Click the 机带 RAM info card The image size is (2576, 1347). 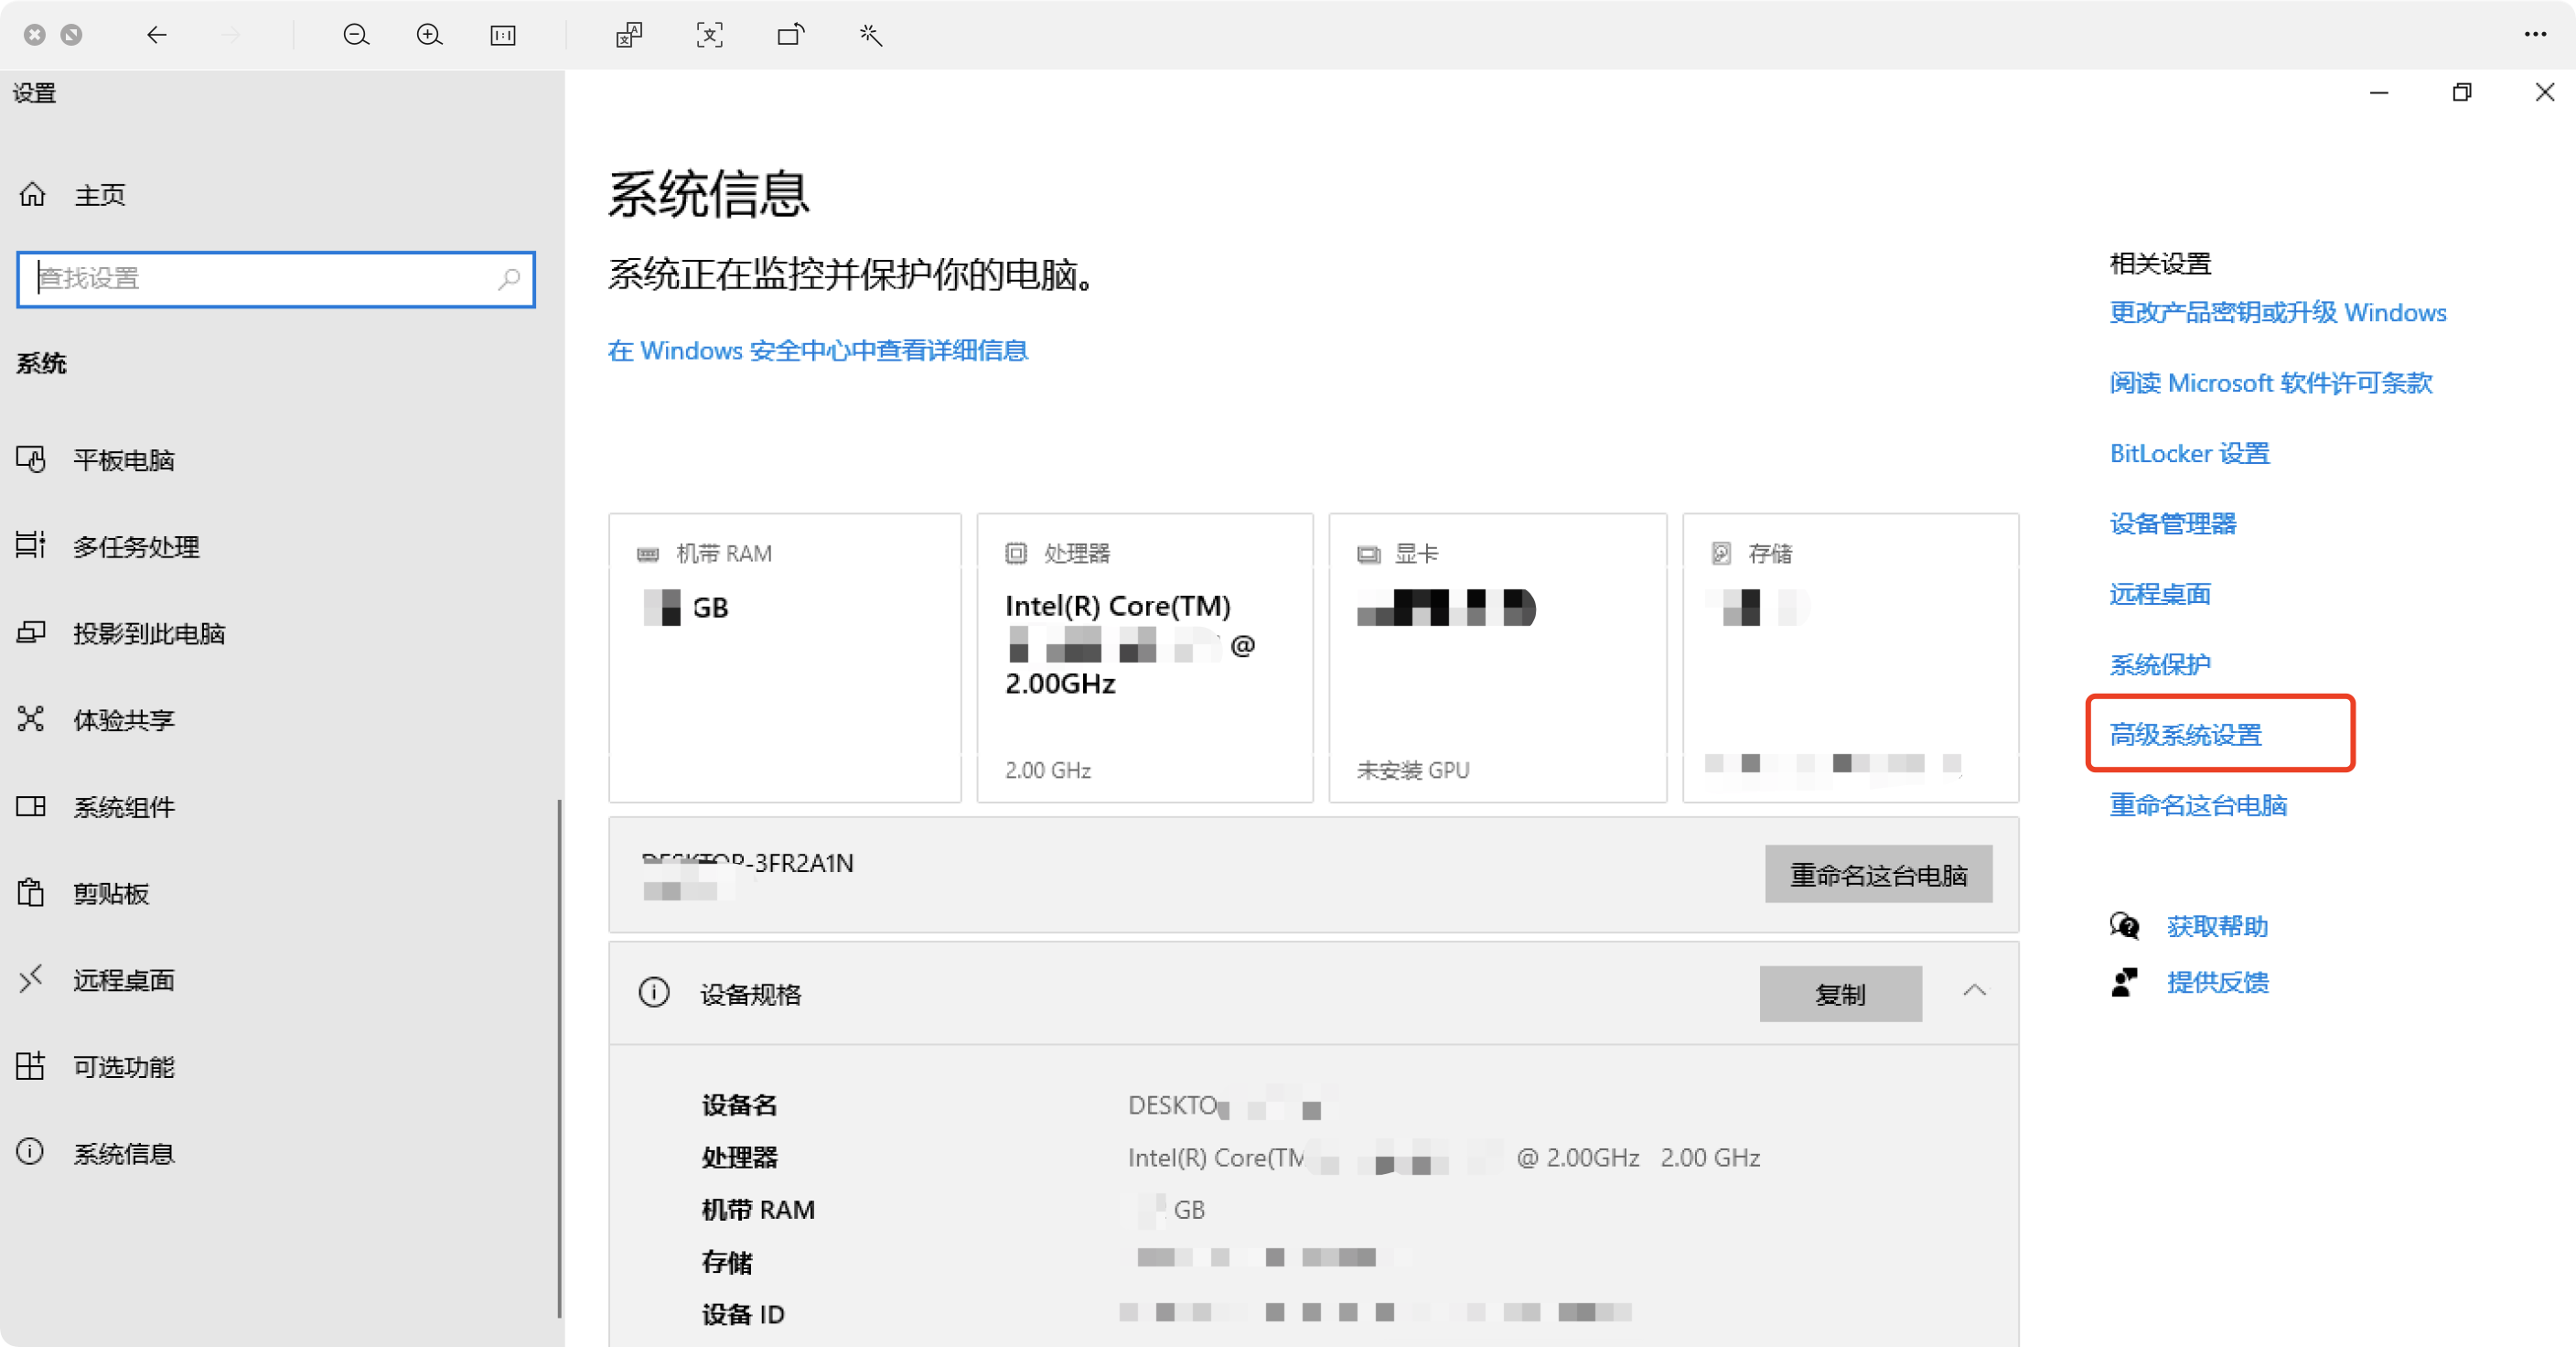[x=785, y=658]
